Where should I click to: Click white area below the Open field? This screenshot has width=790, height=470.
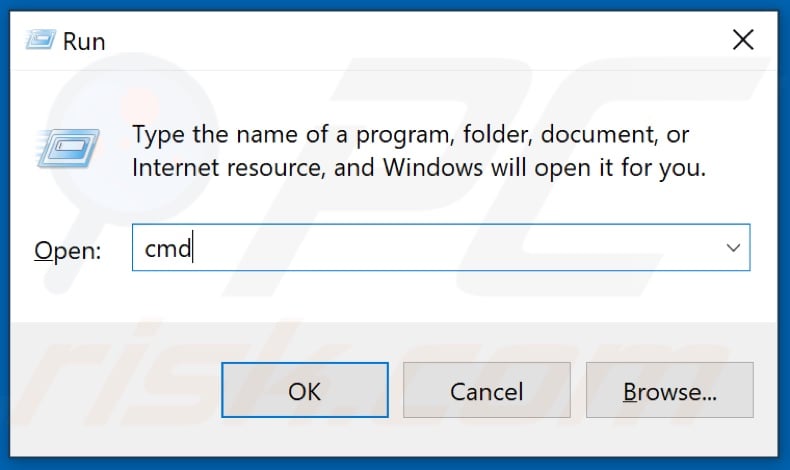tap(393, 296)
